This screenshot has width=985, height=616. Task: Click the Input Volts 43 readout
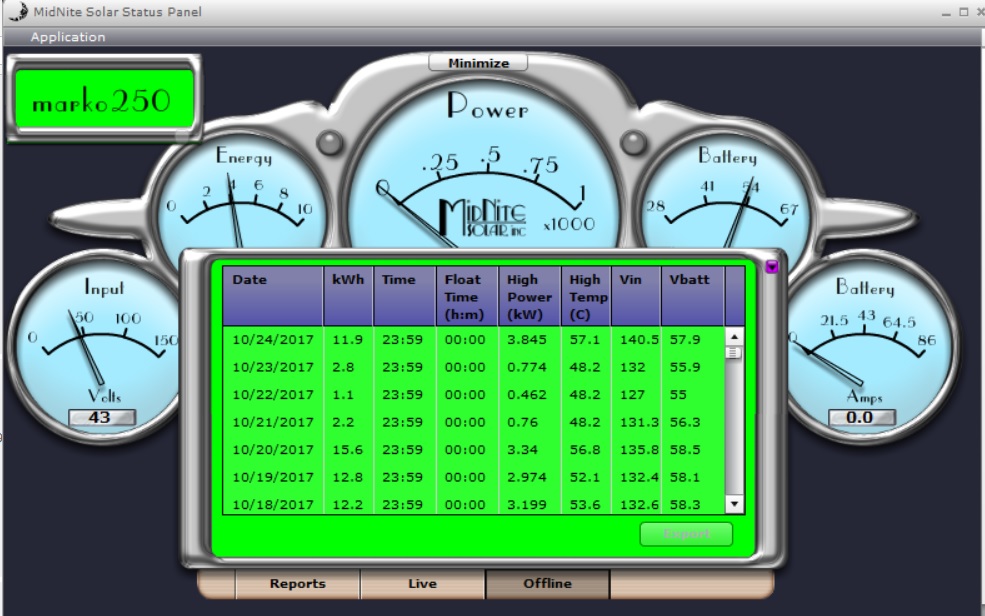pyautogui.click(x=101, y=418)
